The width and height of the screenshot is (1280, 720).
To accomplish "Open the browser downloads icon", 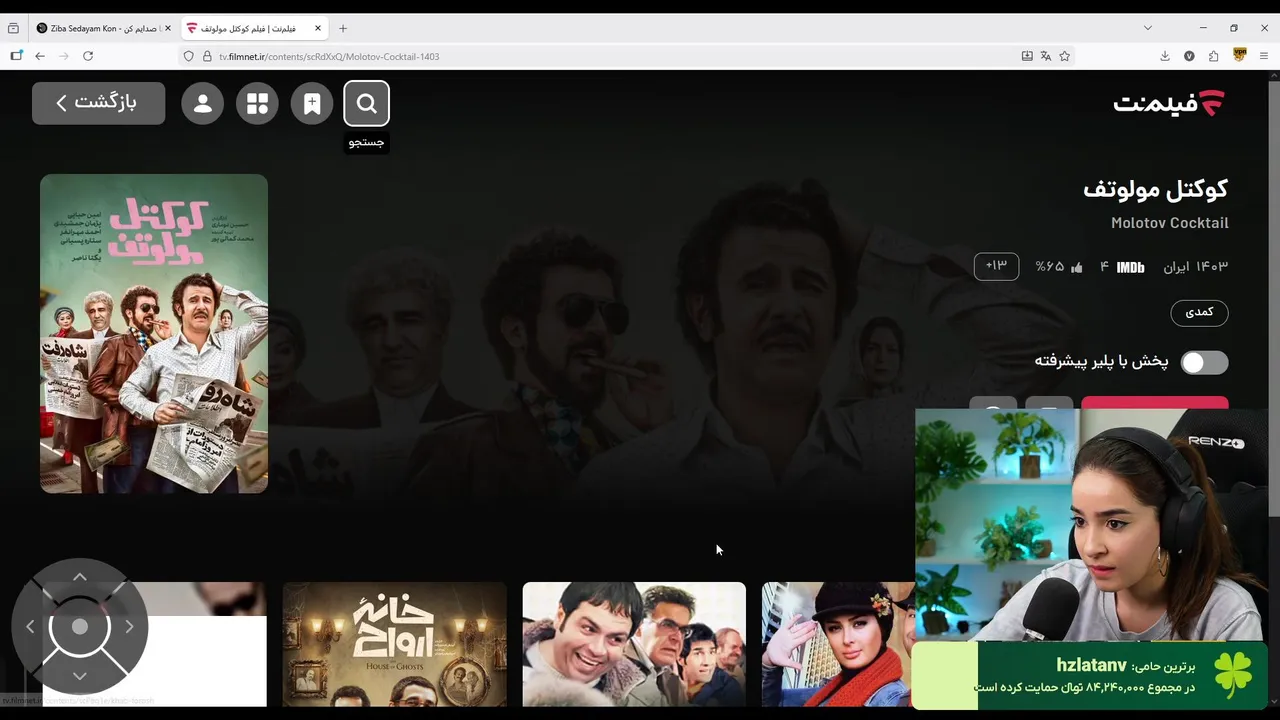I will point(1165,56).
